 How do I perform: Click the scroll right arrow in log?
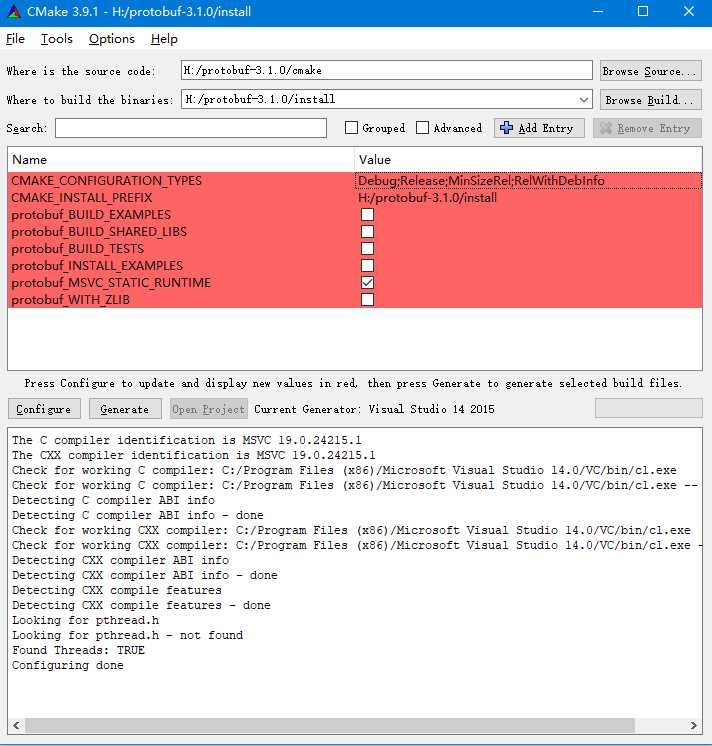[693, 725]
